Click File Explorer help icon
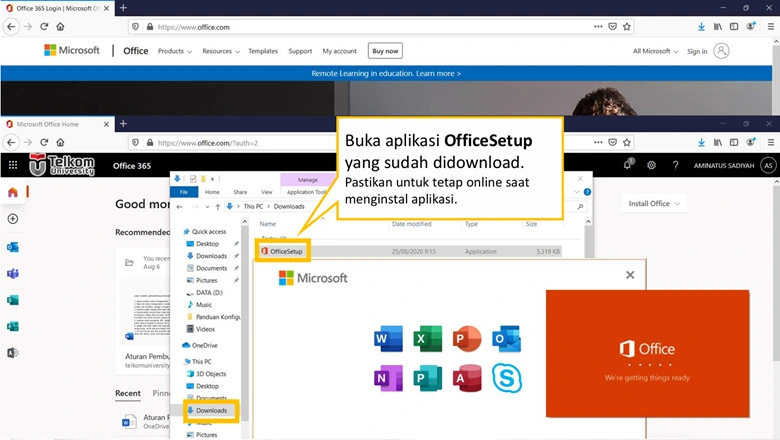 (x=587, y=192)
